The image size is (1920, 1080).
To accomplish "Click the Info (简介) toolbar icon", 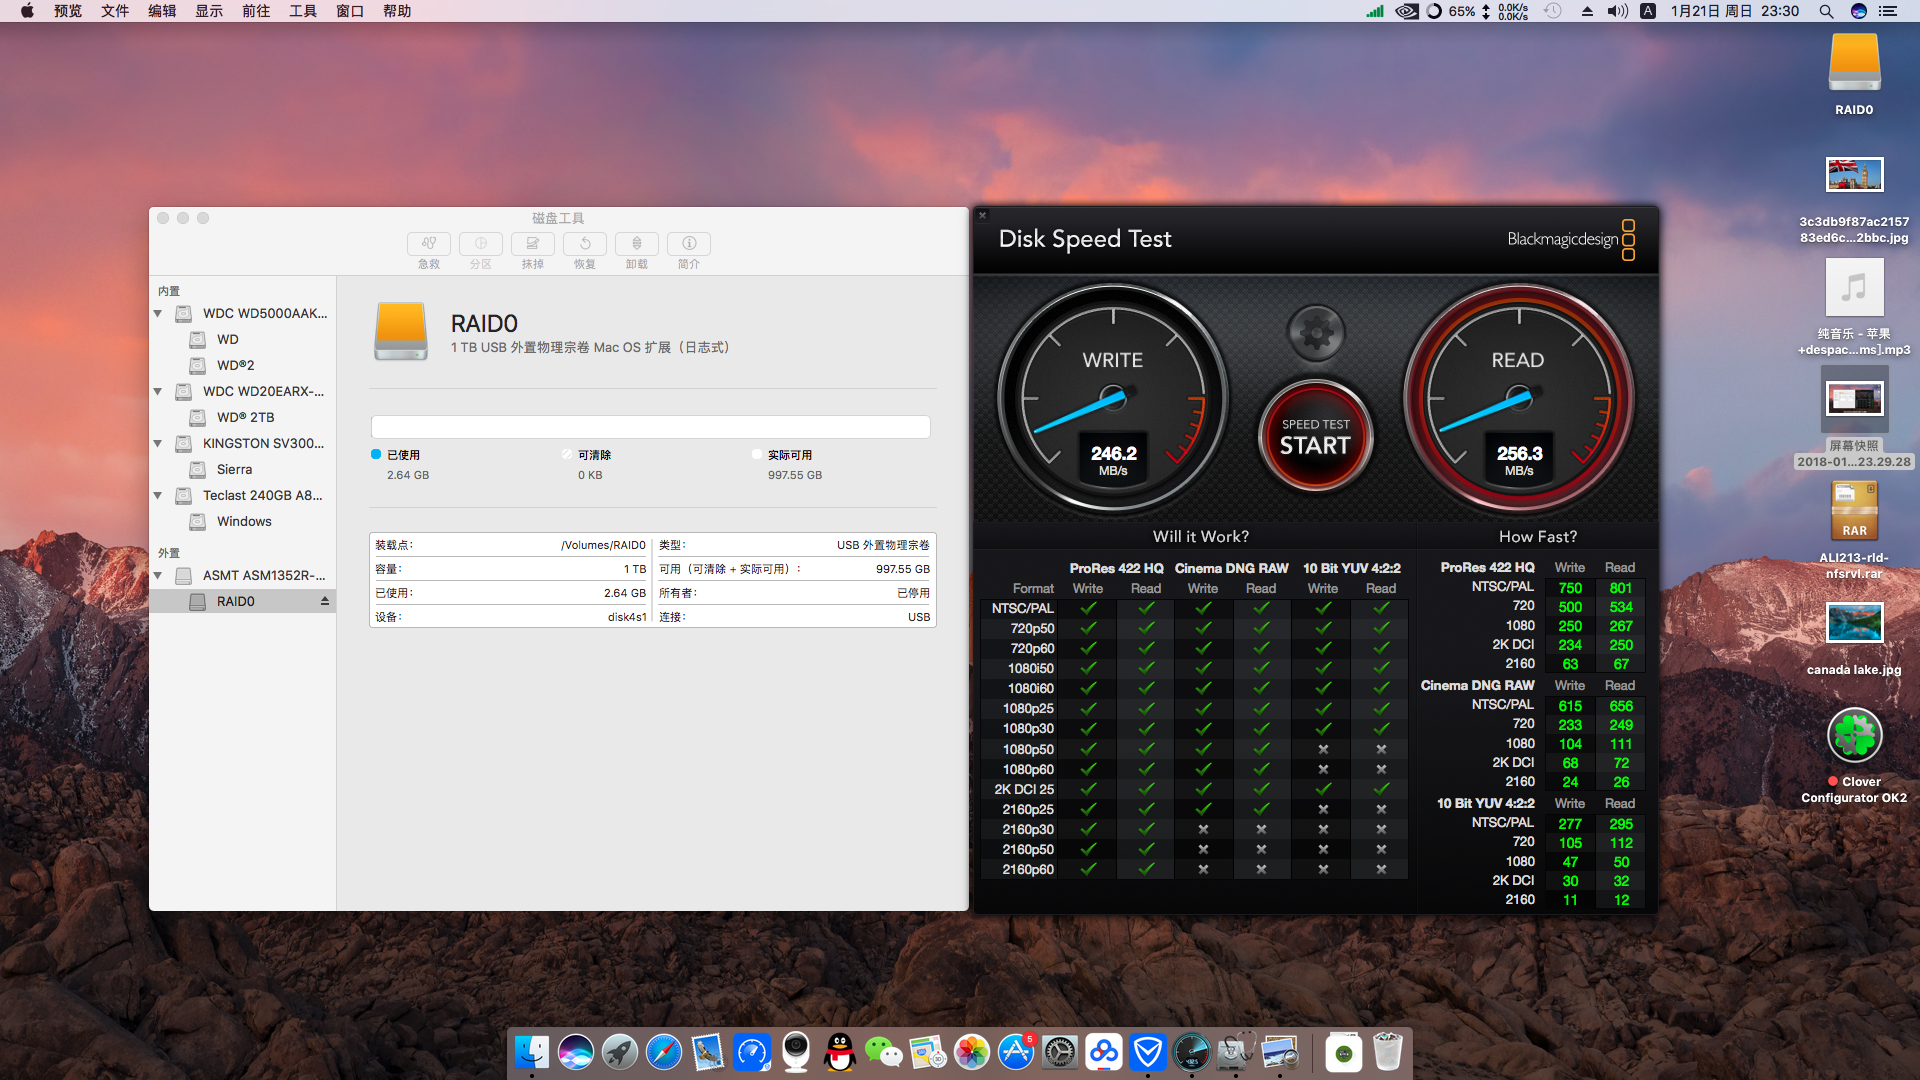I will point(689,244).
